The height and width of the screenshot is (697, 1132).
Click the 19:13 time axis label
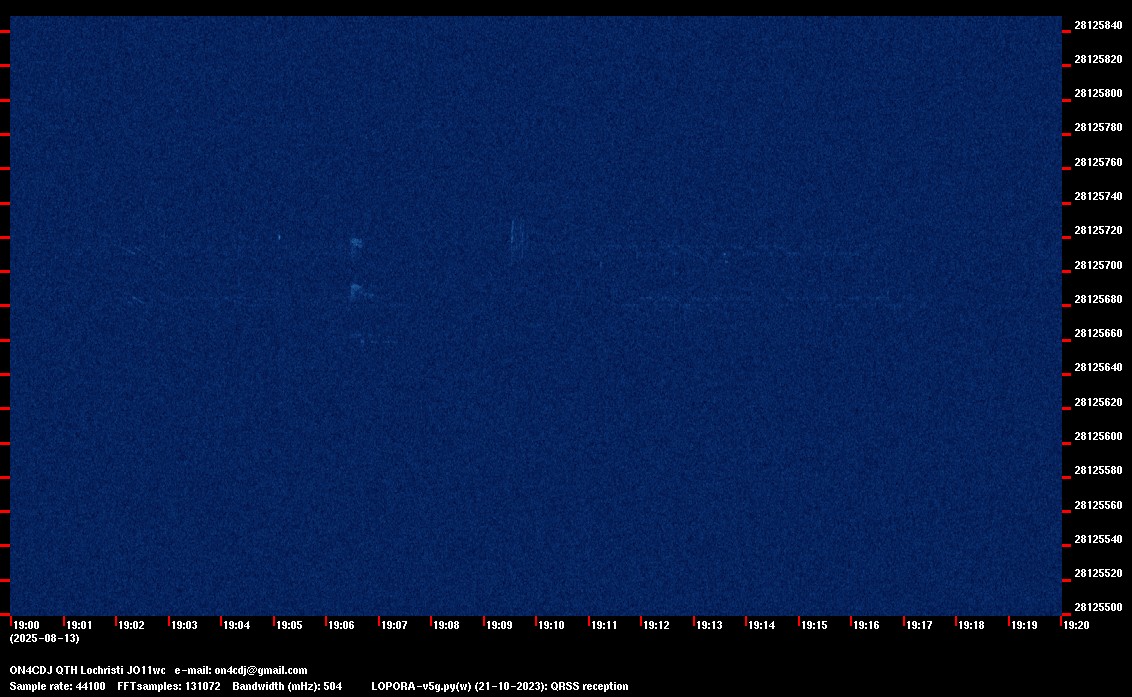click(x=709, y=625)
